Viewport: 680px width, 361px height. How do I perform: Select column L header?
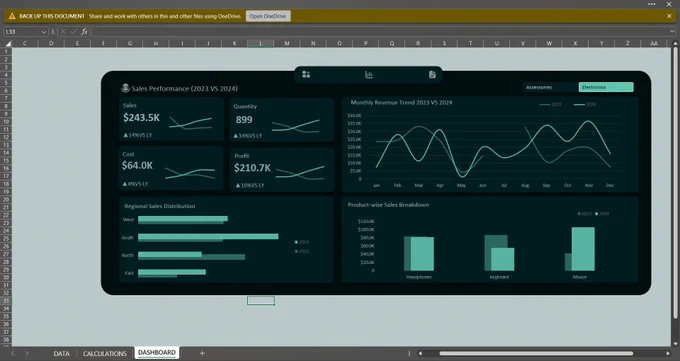tap(261, 43)
